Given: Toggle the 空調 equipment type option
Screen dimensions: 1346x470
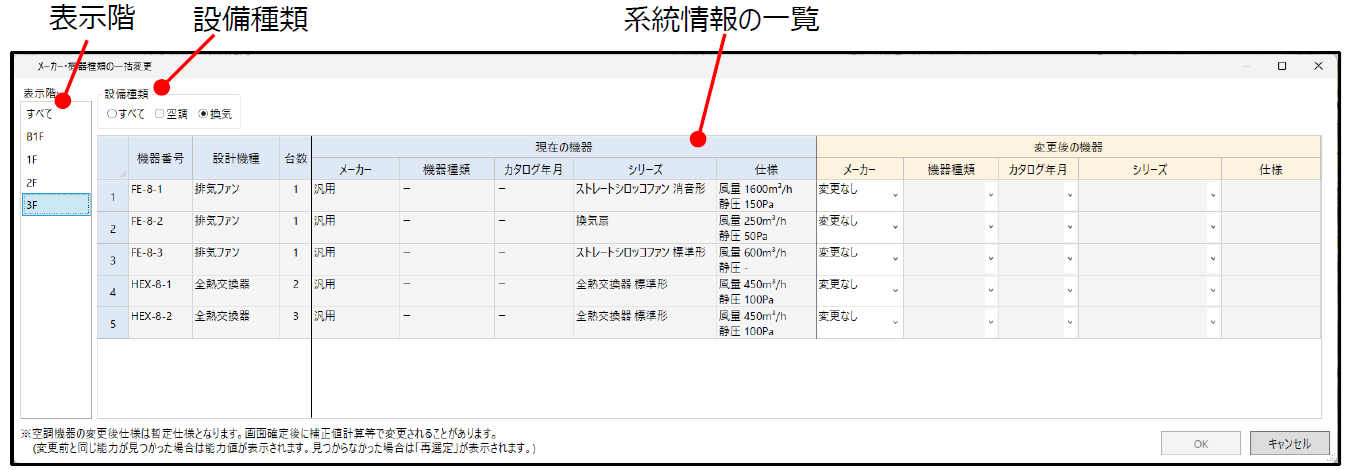Looking at the screenshot, I should click(160, 114).
